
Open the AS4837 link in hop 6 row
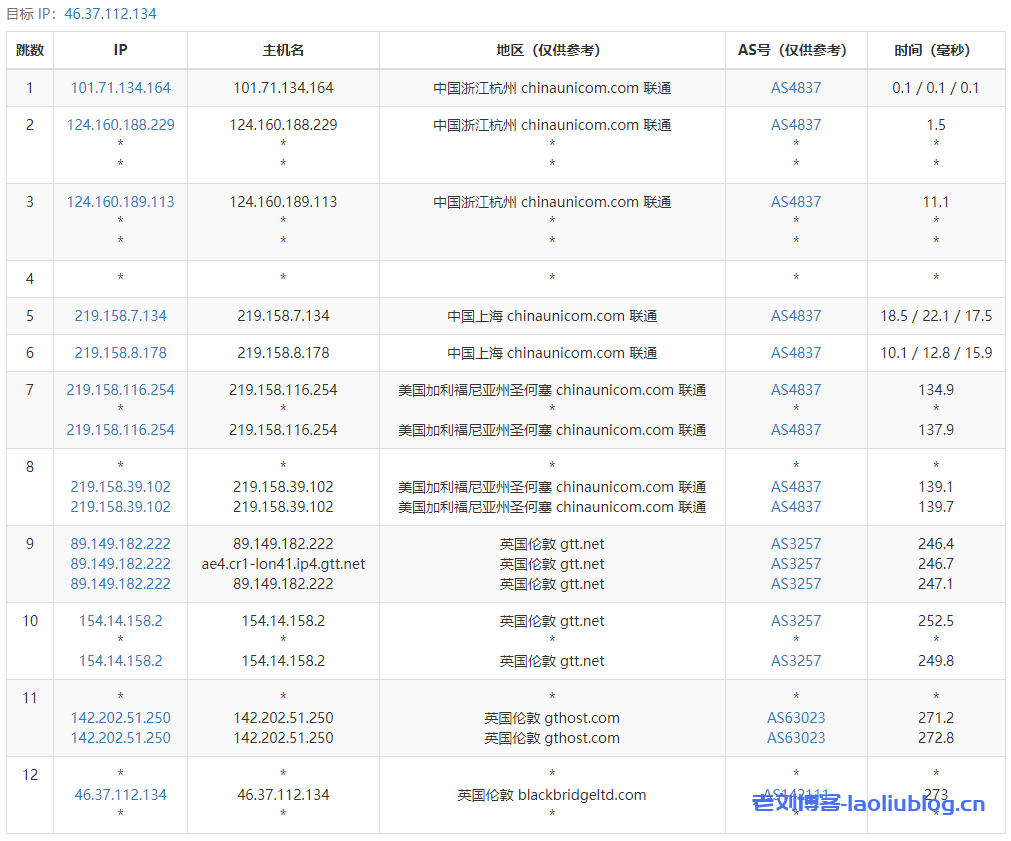pos(795,353)
